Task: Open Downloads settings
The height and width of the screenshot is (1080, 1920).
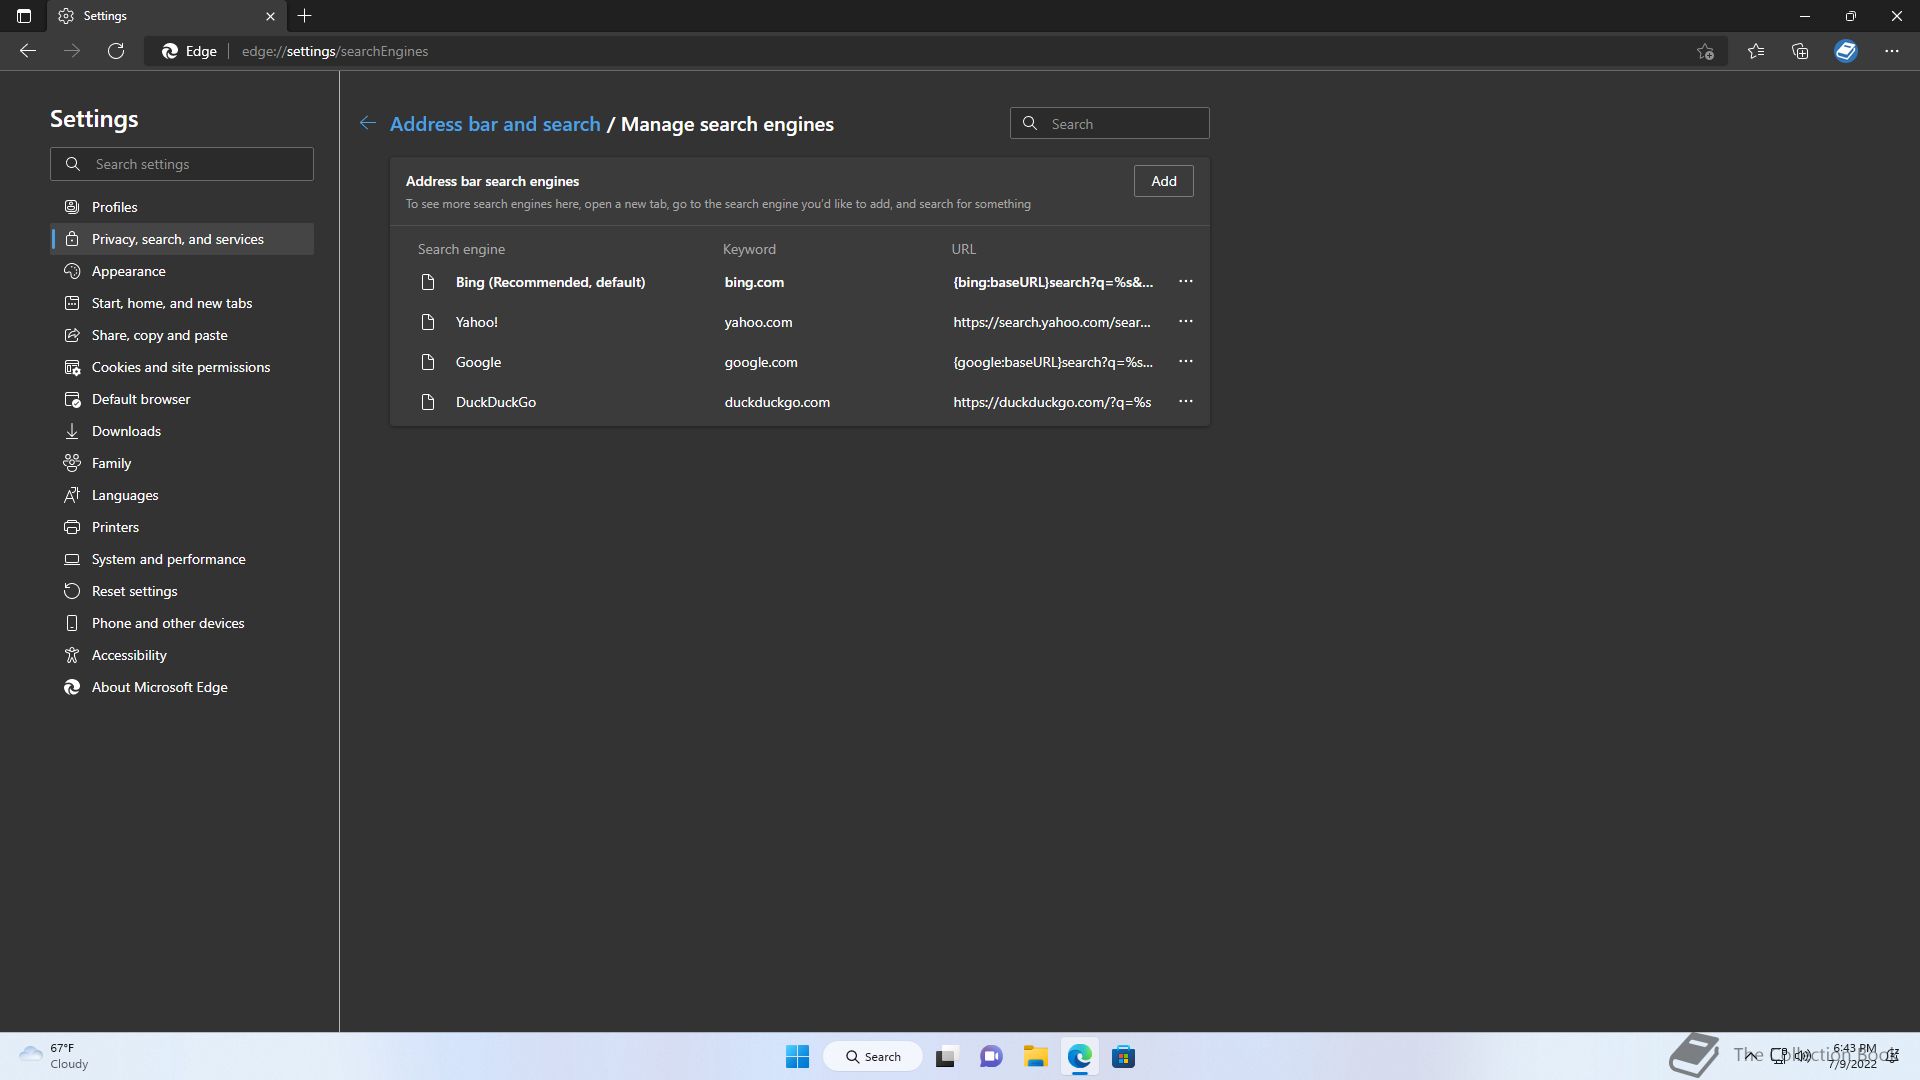Action: 182,431
